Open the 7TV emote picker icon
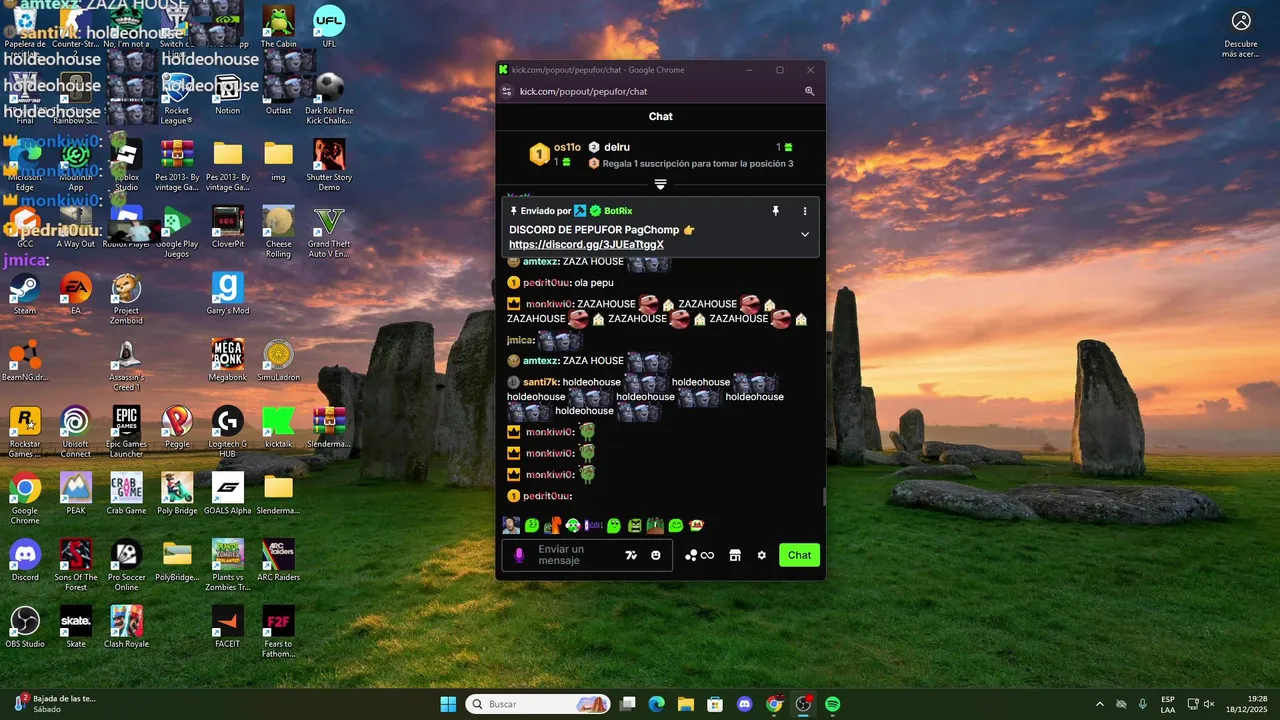Screen dimensions: 1280x720 tap(631, 555)
